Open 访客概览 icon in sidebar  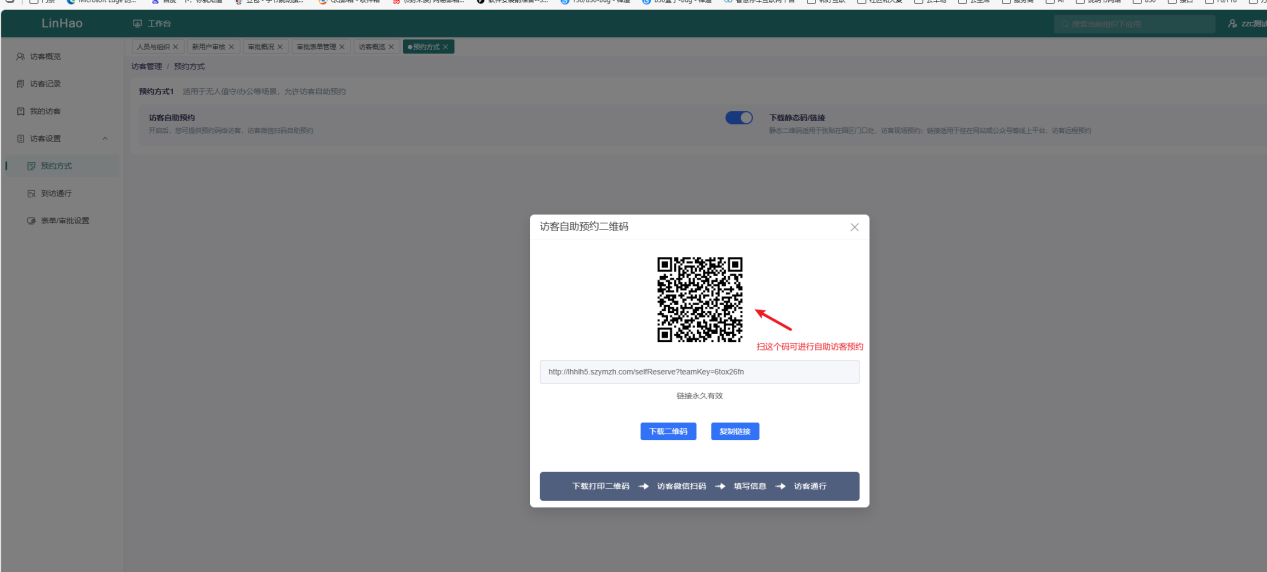point(20,56)
